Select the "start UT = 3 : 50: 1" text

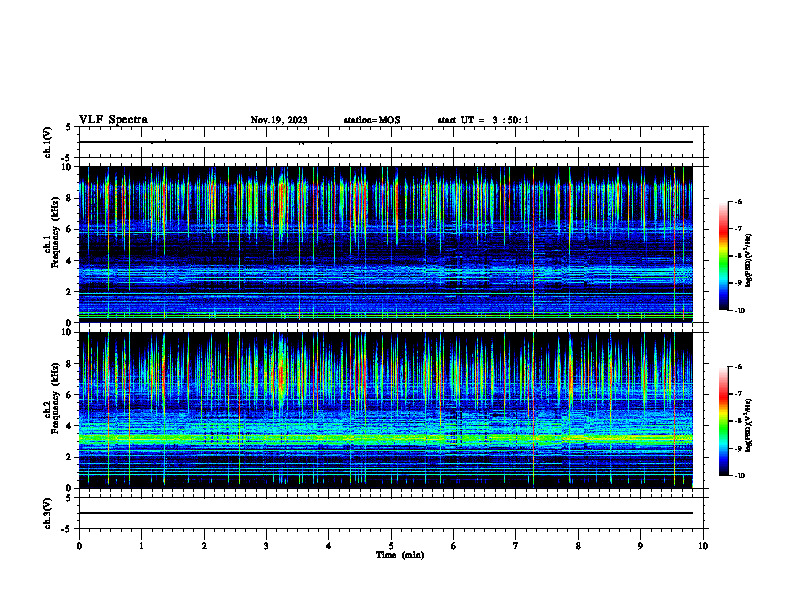(483, 120)
